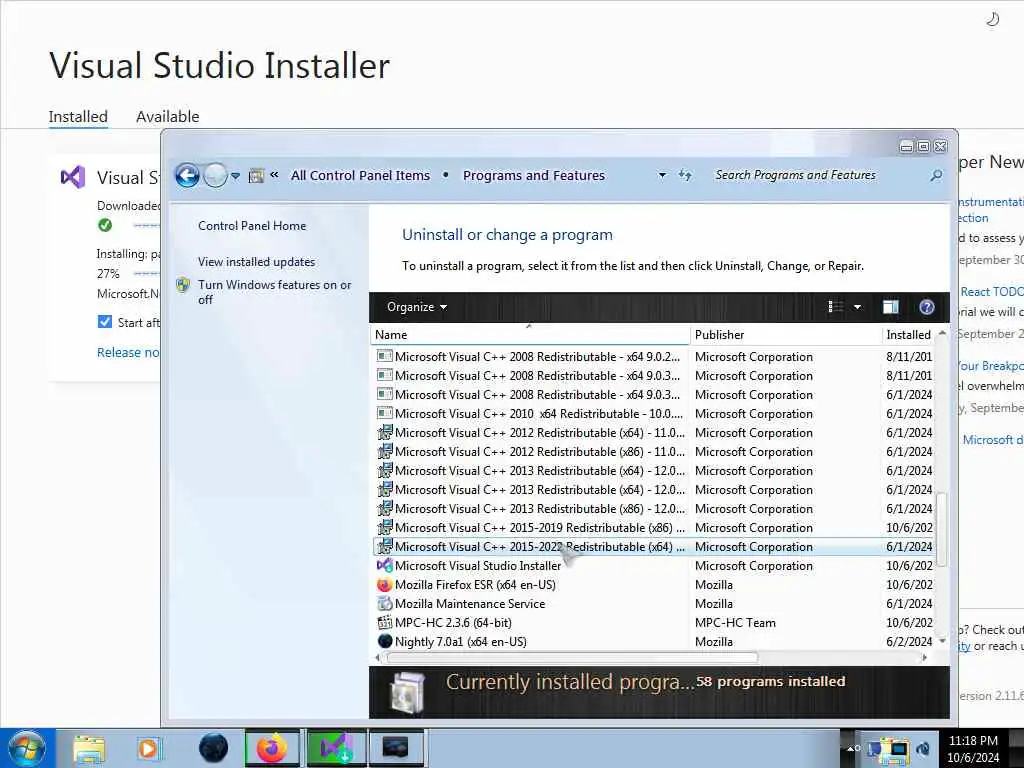
Task: Select Microsoft Visual C++ 2010 x64 Redistributable row
Action: click(x=654, y=413)
